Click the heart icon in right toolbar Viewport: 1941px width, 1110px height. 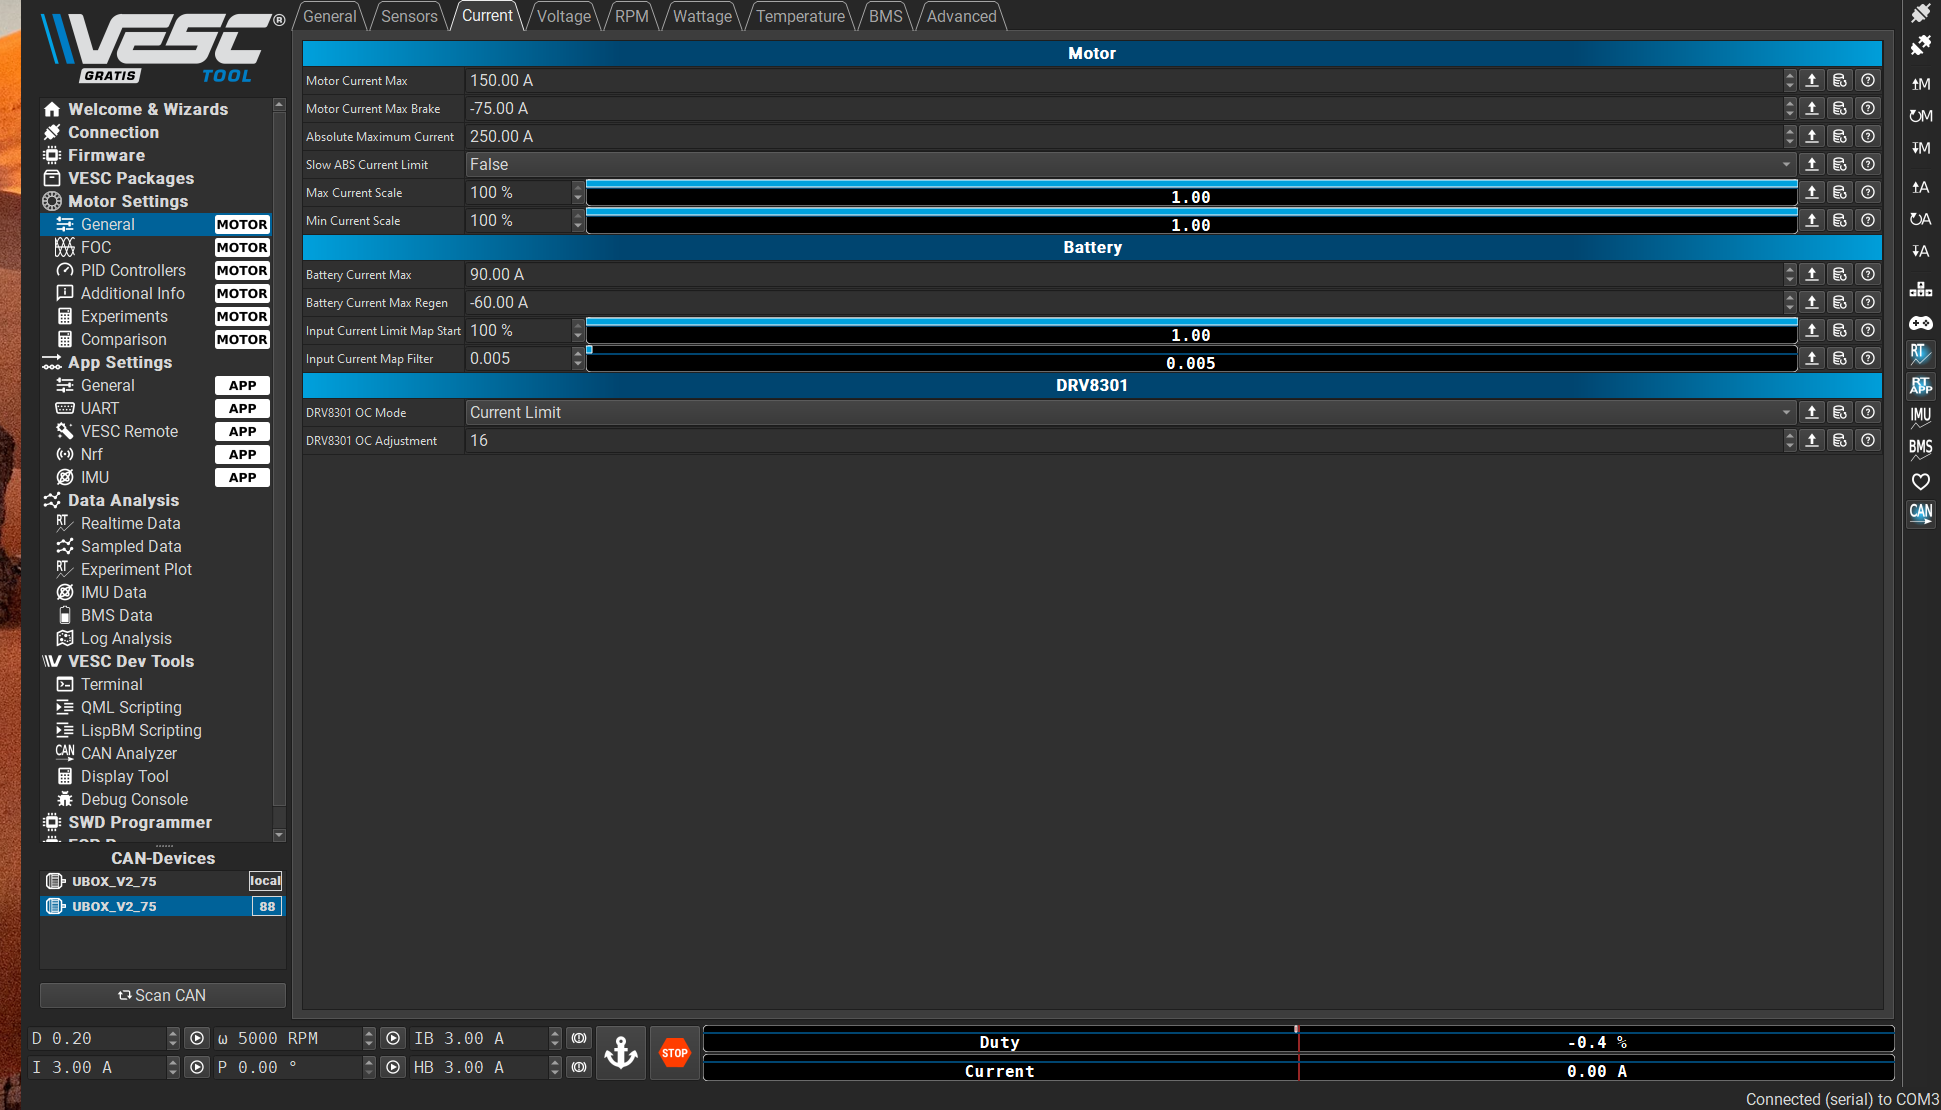point(1920,481)
